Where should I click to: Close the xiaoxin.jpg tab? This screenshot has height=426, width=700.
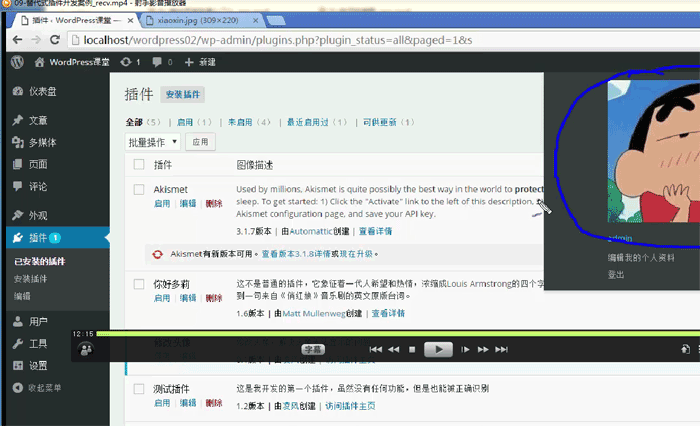point(255,21)
